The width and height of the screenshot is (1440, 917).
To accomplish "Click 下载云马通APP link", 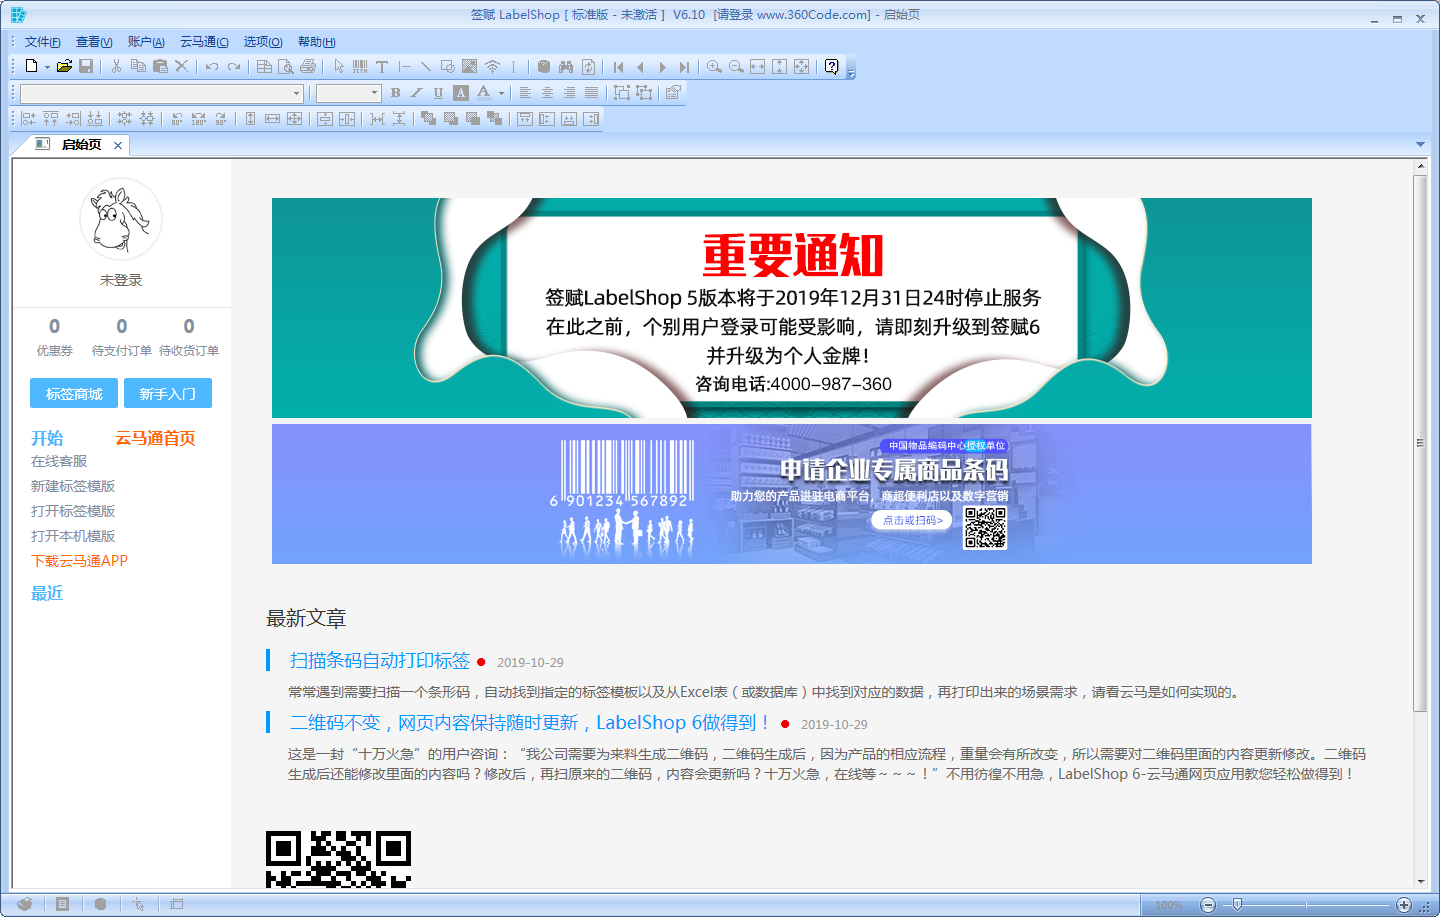I will pyautogui.click(x=79, y=561).
